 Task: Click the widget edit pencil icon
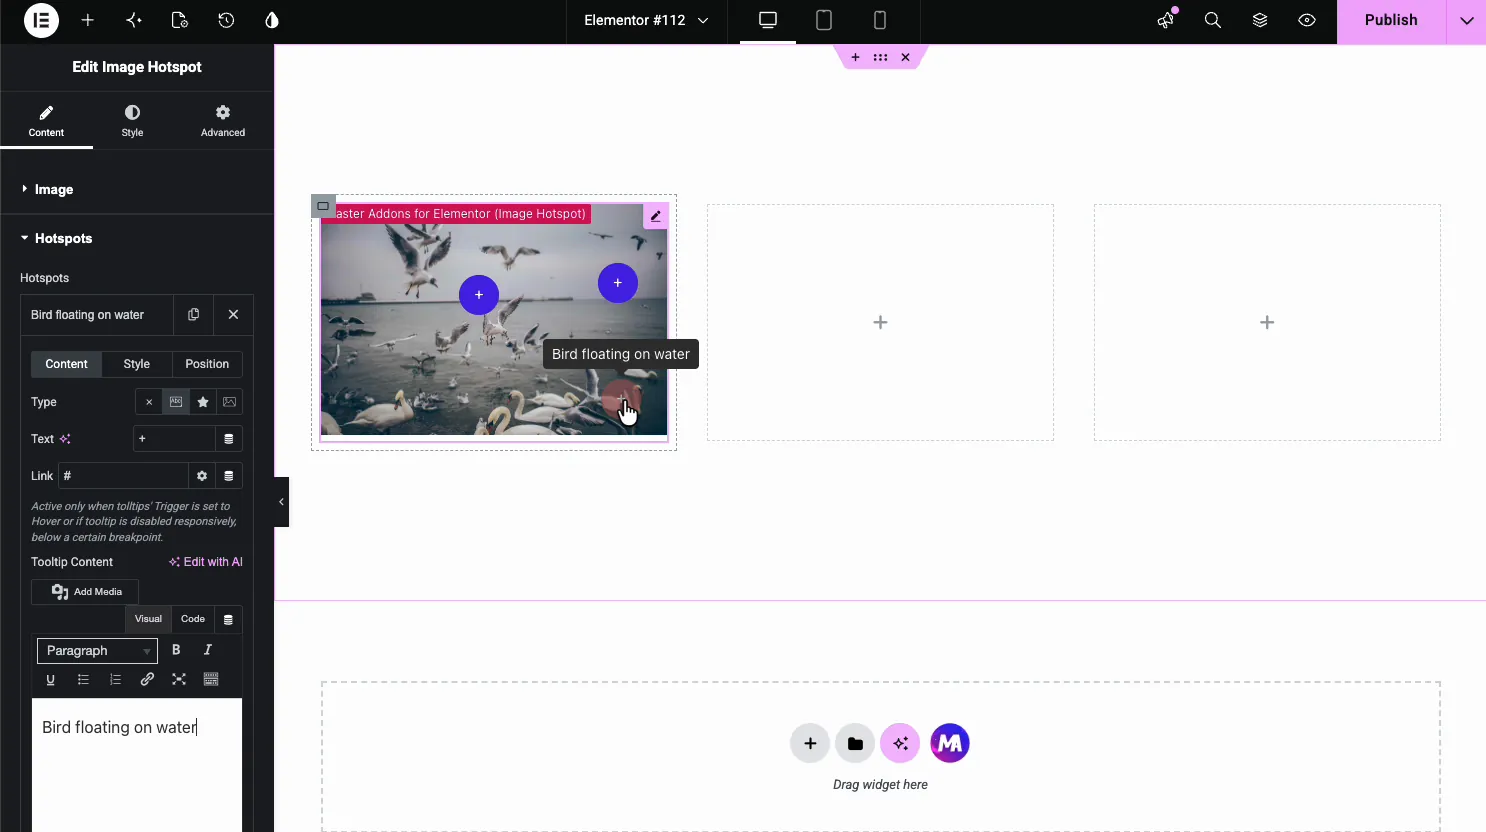click(656, 216)
